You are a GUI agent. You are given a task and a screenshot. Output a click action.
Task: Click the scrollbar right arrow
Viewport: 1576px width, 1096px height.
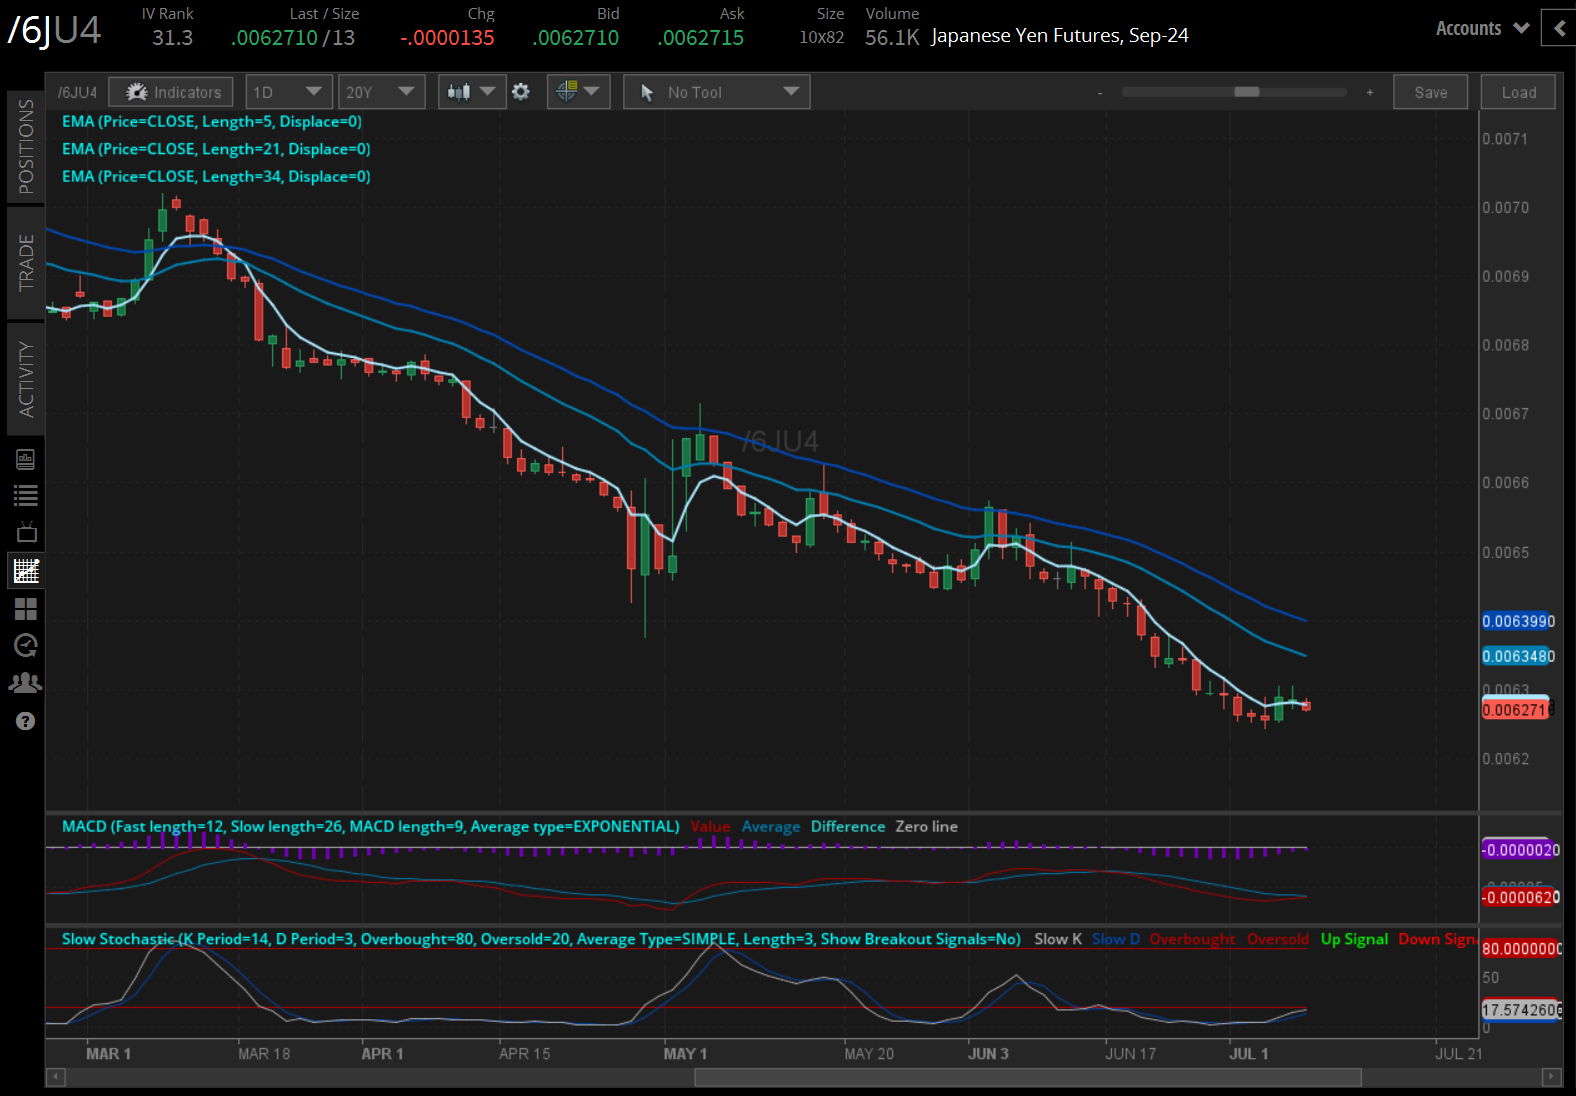coord(1551,1077)
